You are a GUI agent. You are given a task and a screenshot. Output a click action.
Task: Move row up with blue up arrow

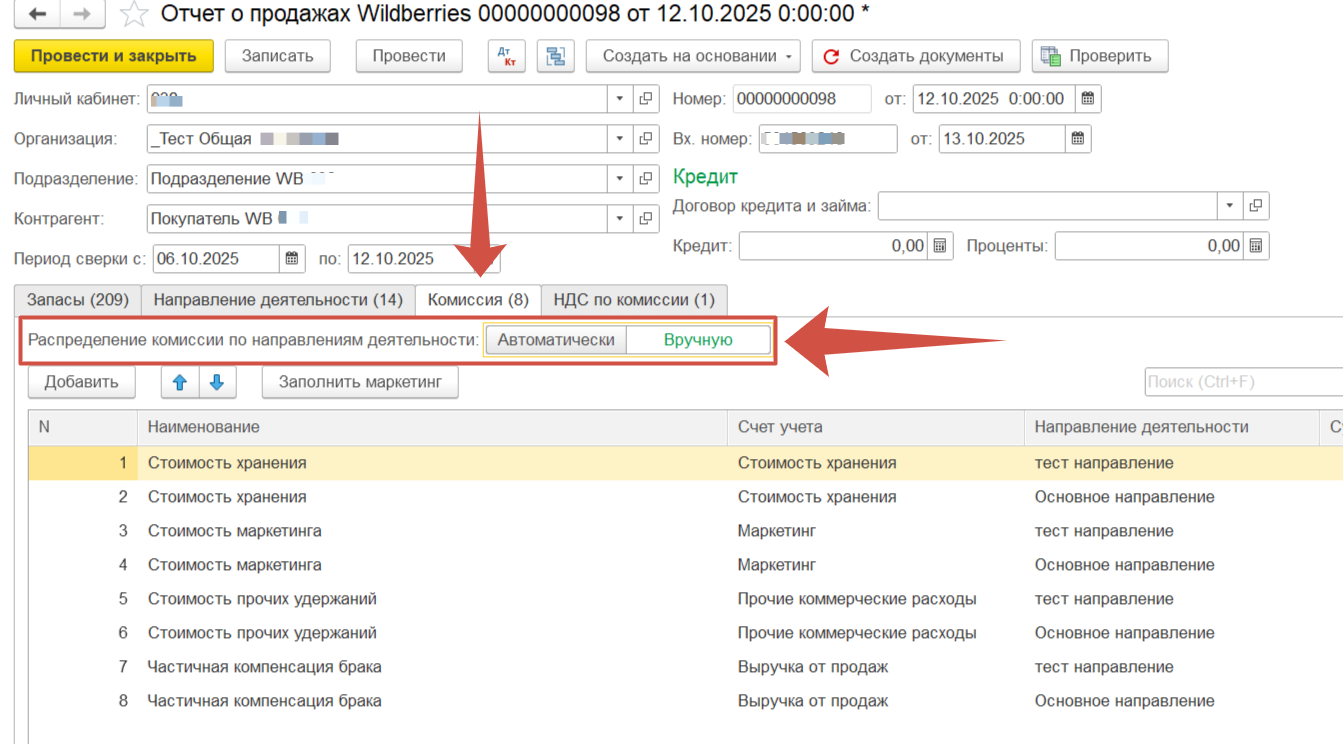click(180, 382)
